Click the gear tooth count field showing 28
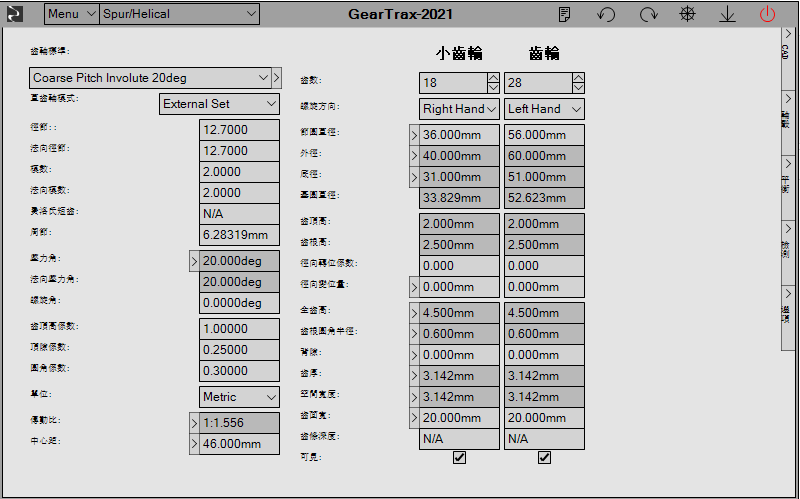This screenshot has width=800, height=499. [538, 83]
